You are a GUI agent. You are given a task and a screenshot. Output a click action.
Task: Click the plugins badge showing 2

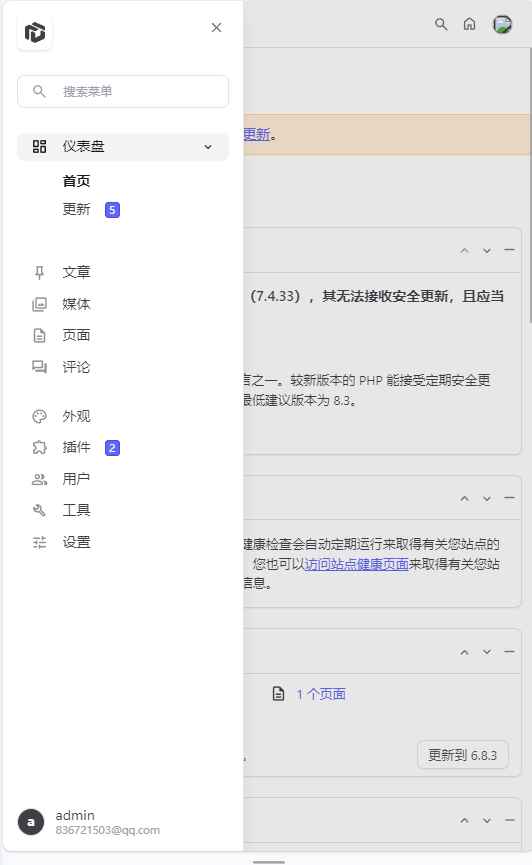tap(112, 448)
